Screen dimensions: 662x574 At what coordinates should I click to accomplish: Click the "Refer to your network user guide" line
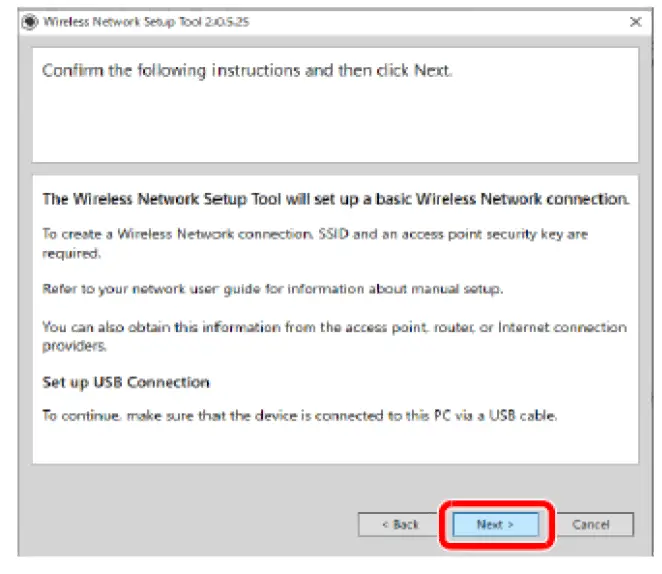270,289
